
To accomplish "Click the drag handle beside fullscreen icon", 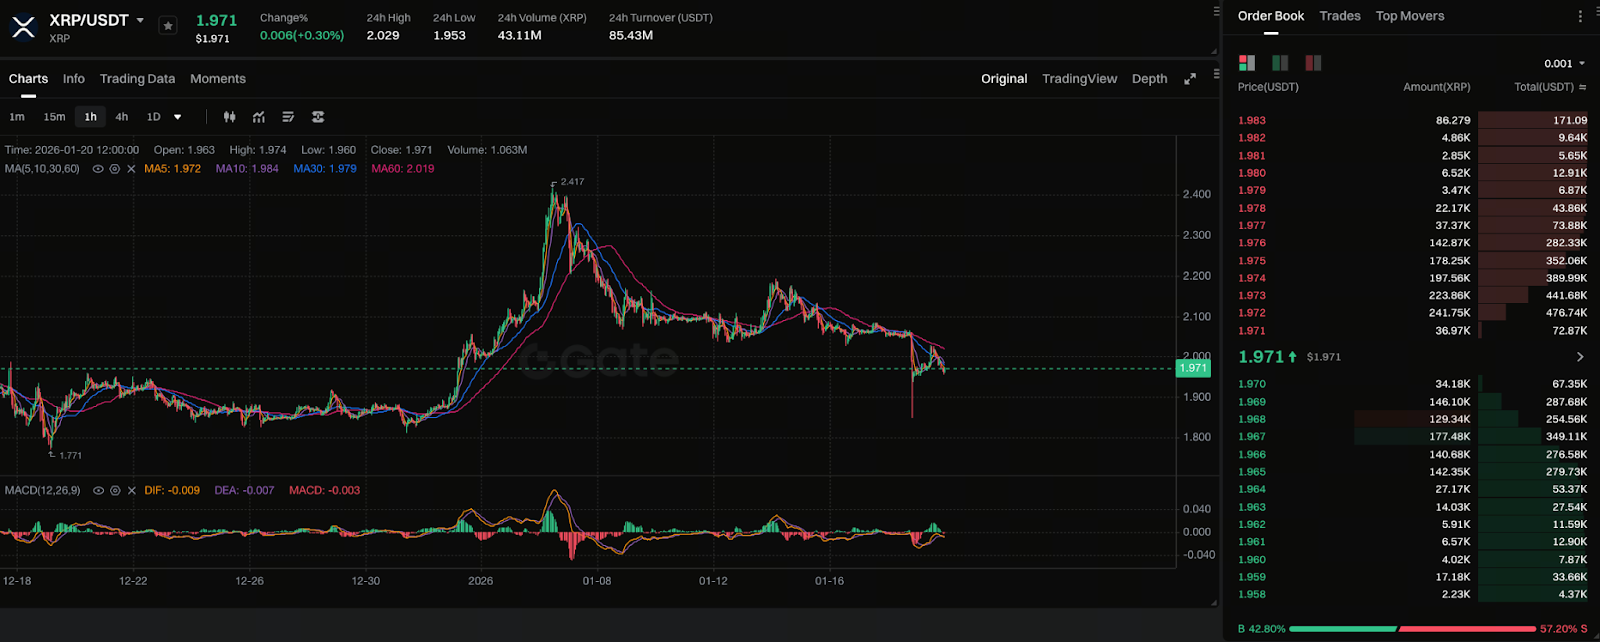I will click(x=1216, y=73).
